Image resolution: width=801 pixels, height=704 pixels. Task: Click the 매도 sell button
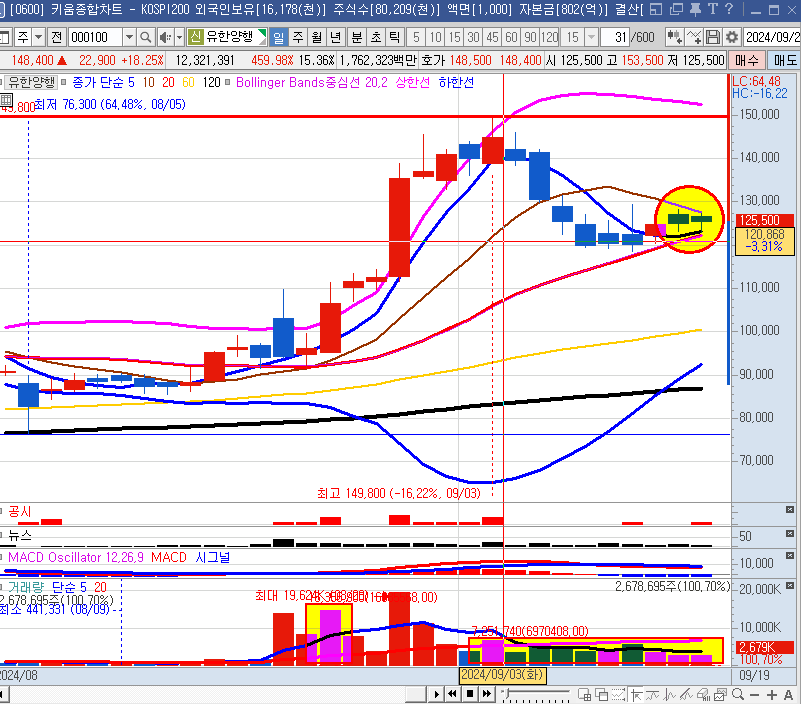pyautogui.click(x=785, y=60)
